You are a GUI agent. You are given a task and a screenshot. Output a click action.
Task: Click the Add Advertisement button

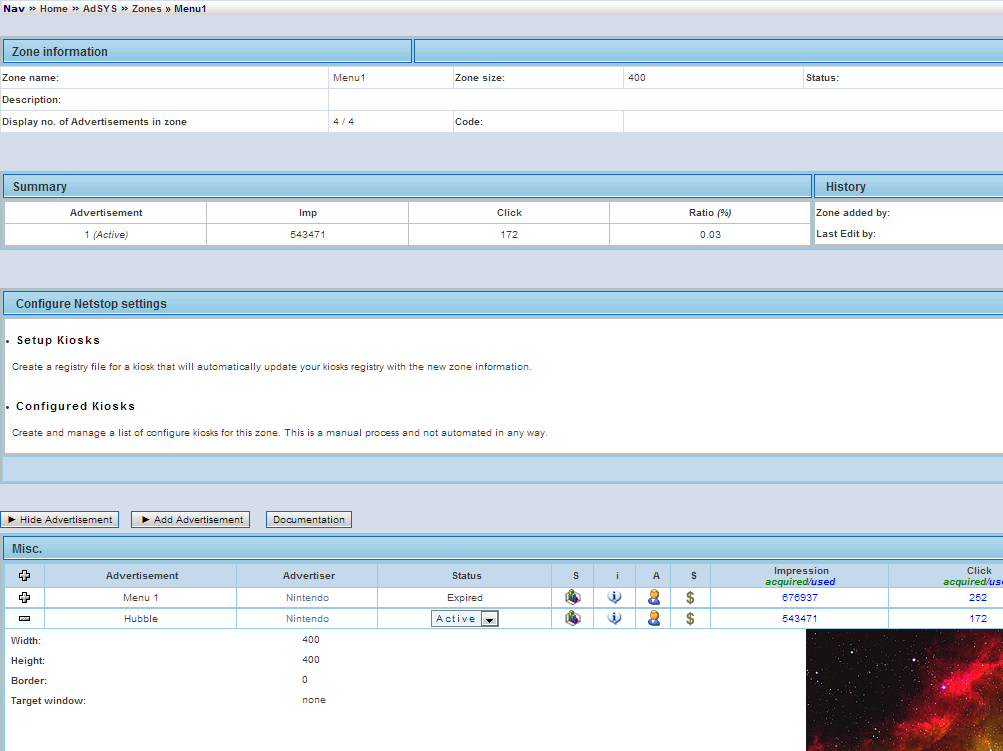191,519
